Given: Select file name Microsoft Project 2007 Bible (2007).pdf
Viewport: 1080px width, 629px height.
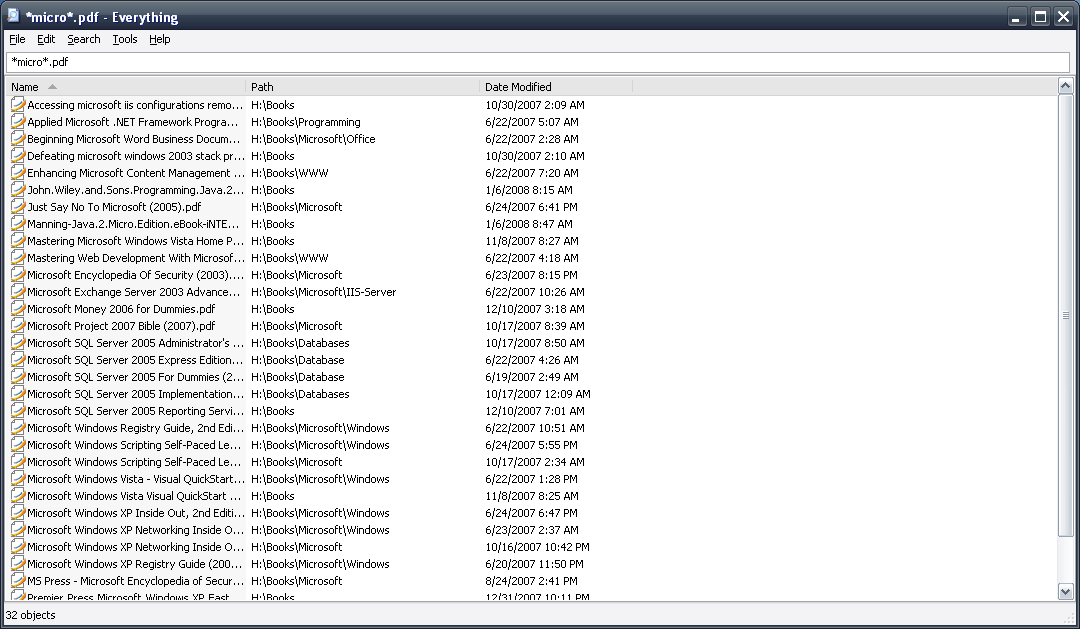Looking at the screenshot, I should (x=121, y=326).
